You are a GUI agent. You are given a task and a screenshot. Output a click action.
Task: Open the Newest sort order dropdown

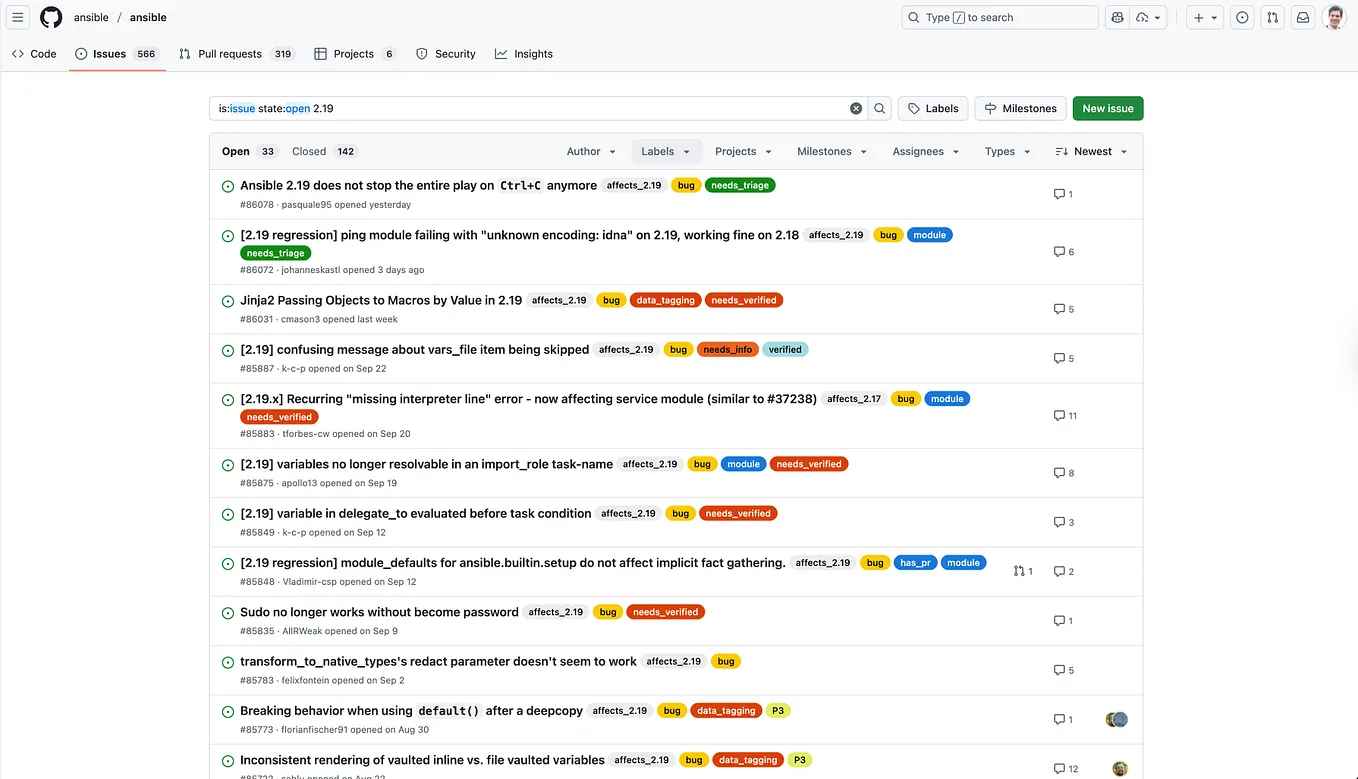pos(1091,151)
